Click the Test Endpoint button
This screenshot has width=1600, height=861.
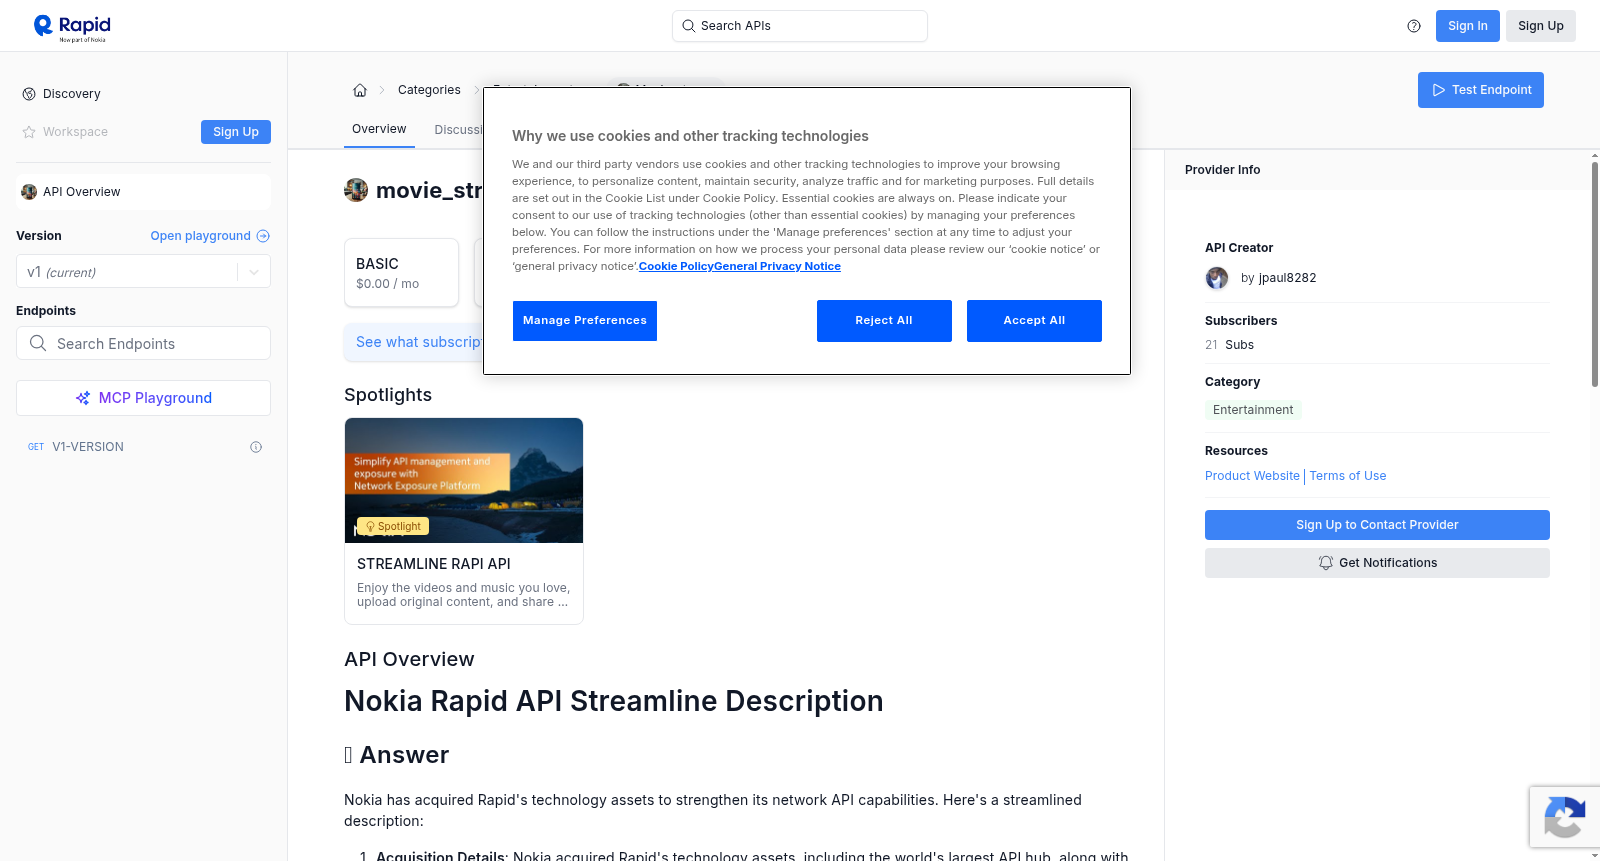1481,90
